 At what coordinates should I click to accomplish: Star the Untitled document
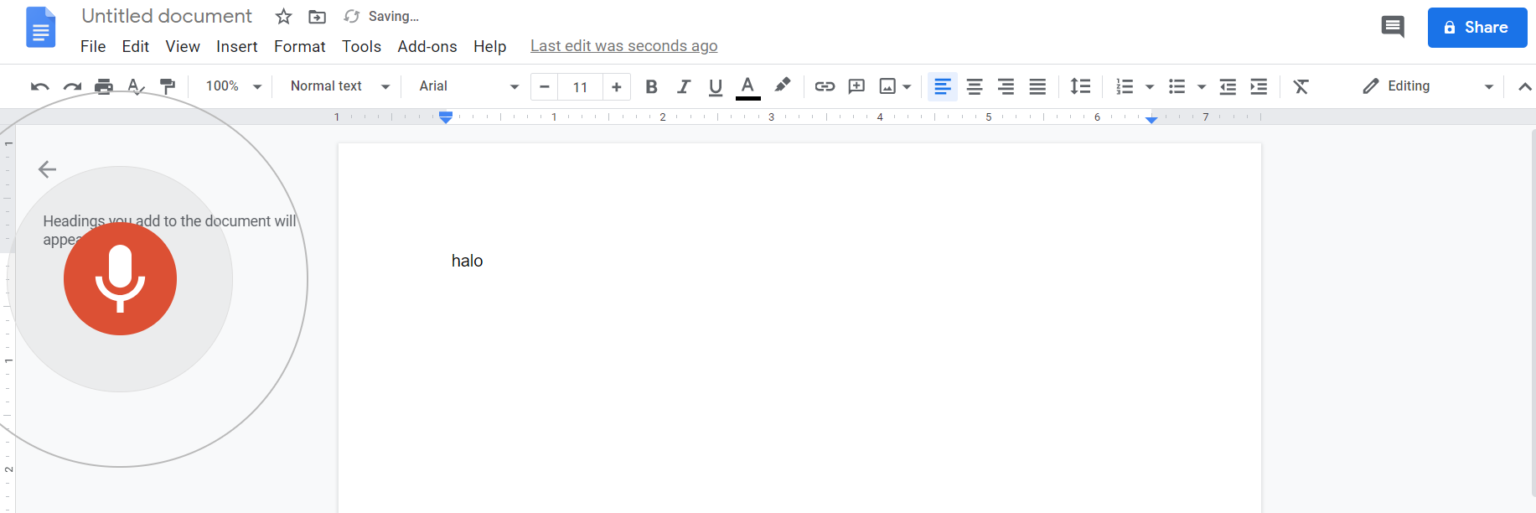(x=284, y=17)
